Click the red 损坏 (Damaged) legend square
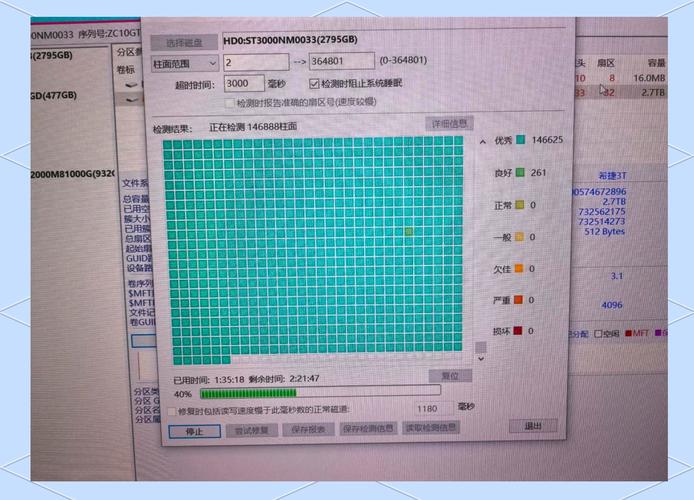The width and height of the screenshot is (694, 500). tap(520, 331)
